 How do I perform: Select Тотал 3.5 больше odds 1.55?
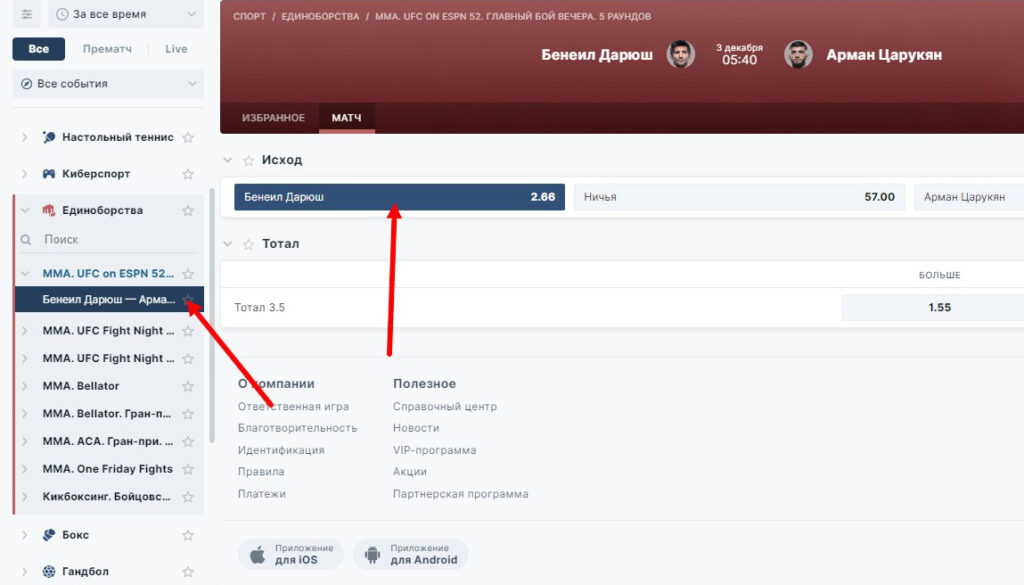tap(933, 308)
